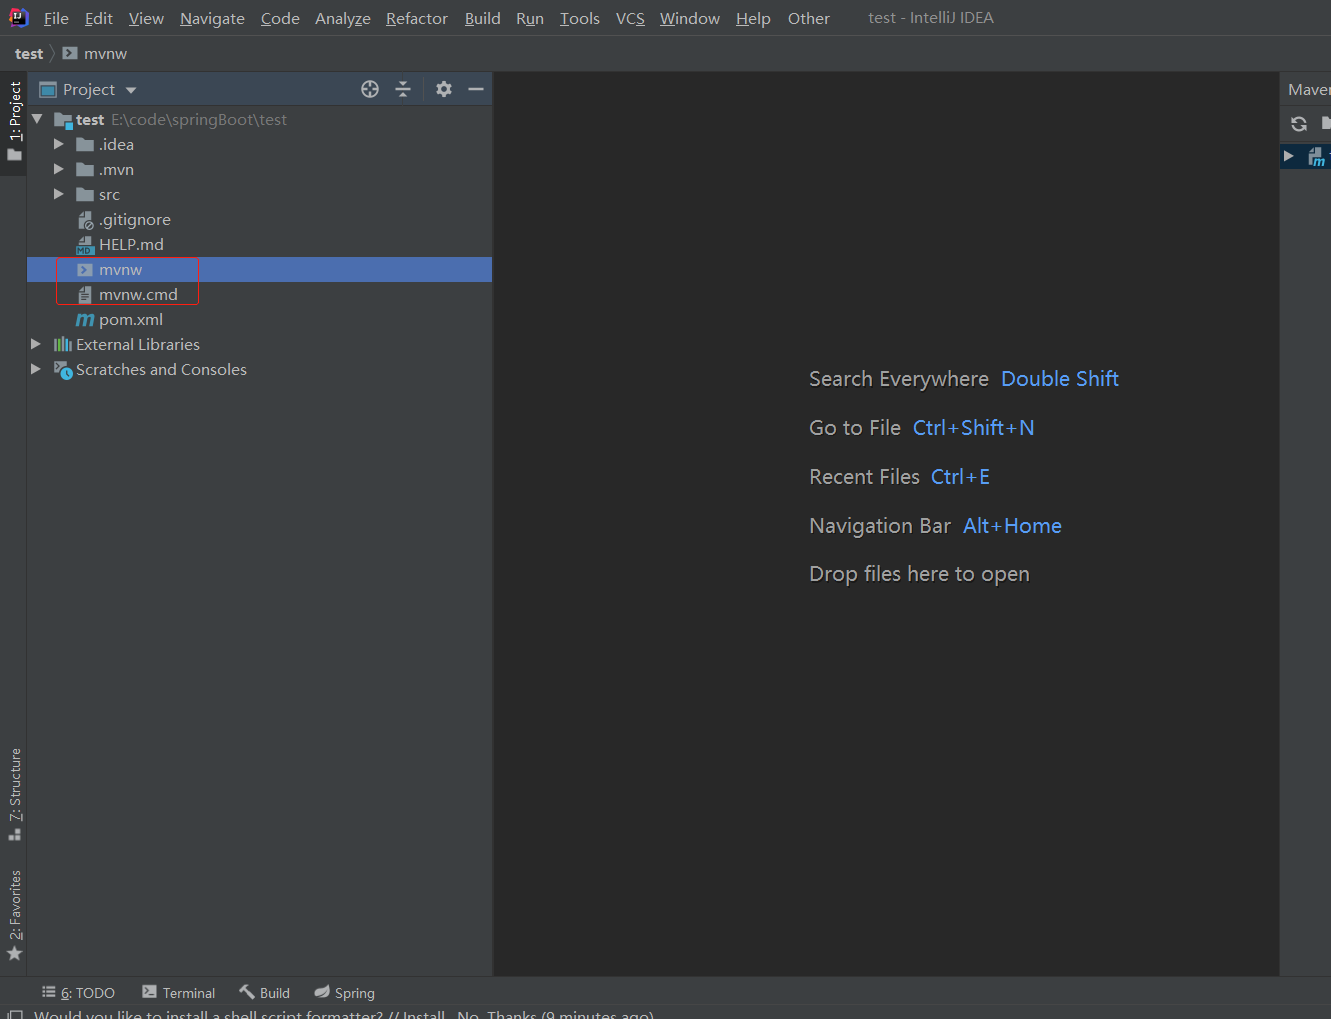Open the Terminal tool window
1331x1019 pixels.
(x=178, y=992)
